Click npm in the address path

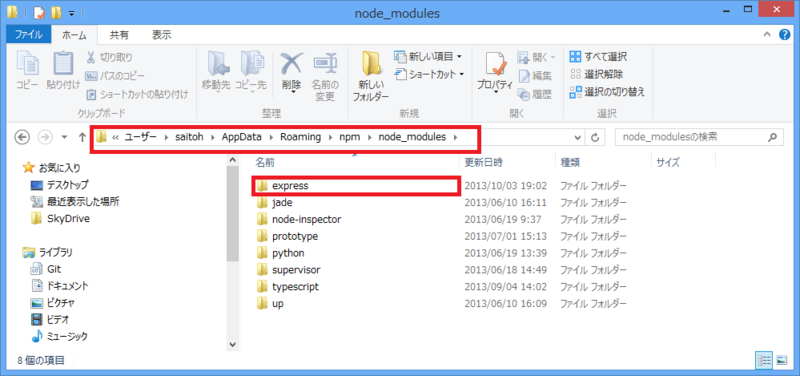[x=349, y=137]
